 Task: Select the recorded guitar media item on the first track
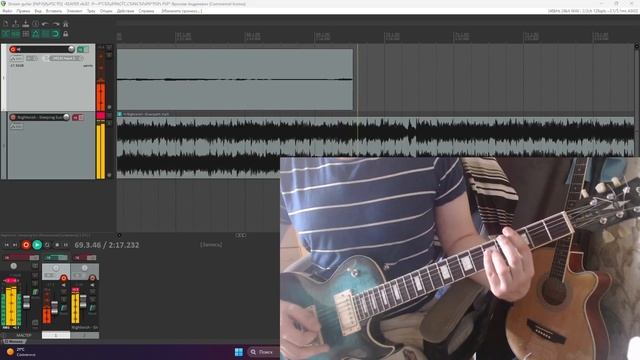click(x=235, y=80)
